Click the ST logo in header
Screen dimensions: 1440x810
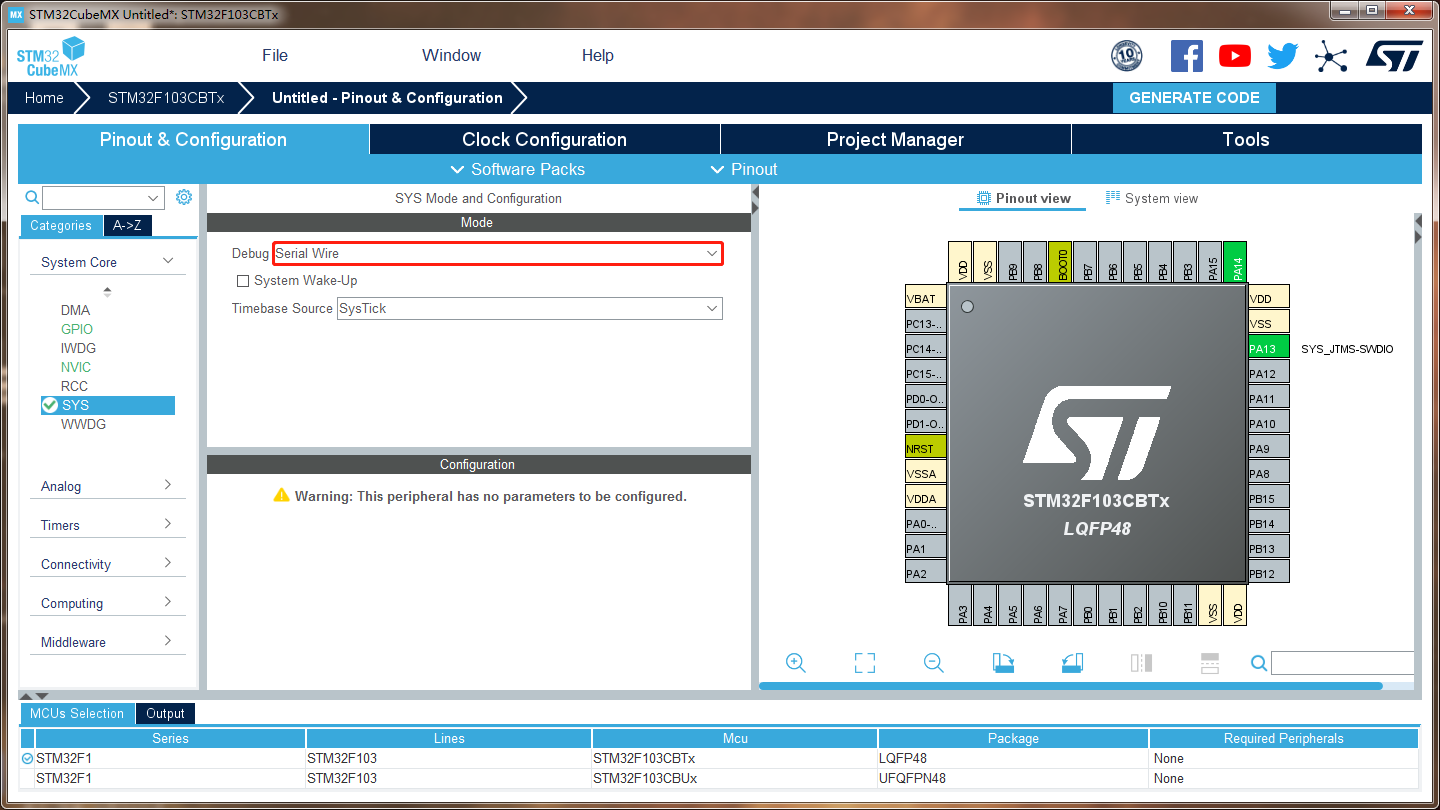coord(1394,56)
